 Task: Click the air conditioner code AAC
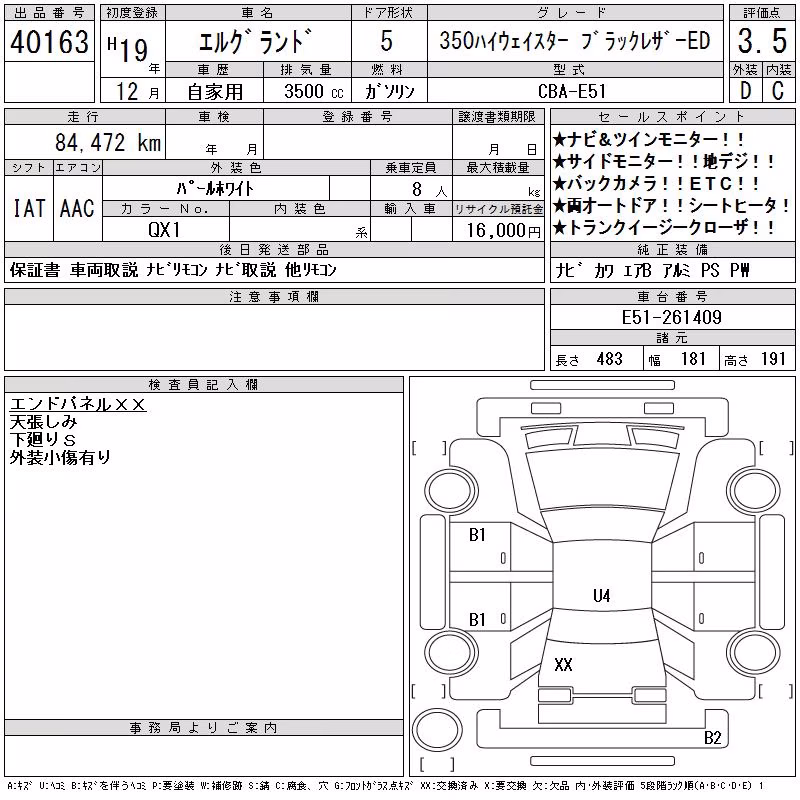(77, 208)
